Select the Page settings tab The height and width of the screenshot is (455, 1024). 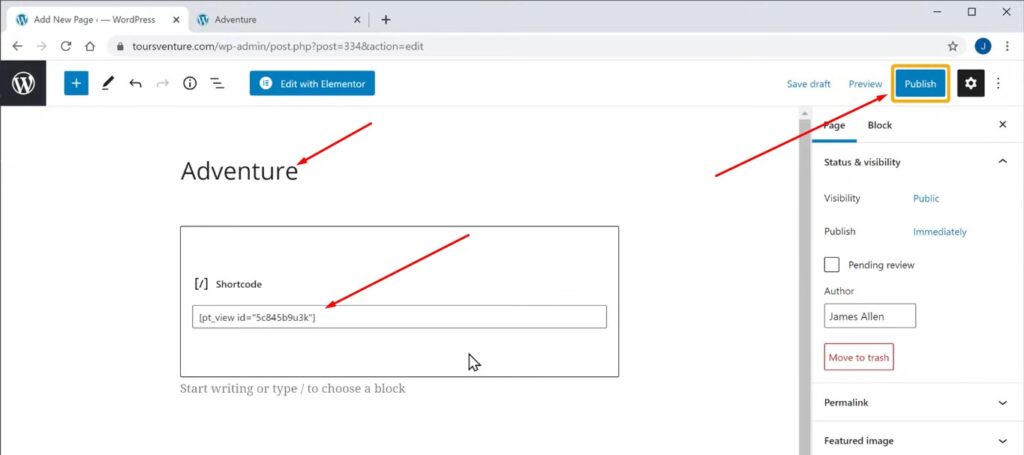pos(834,125)
